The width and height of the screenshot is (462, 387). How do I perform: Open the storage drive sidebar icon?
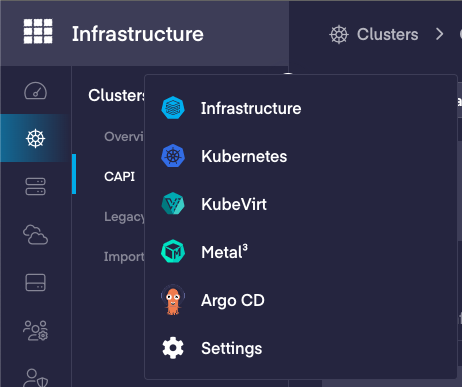coord(35,283)
